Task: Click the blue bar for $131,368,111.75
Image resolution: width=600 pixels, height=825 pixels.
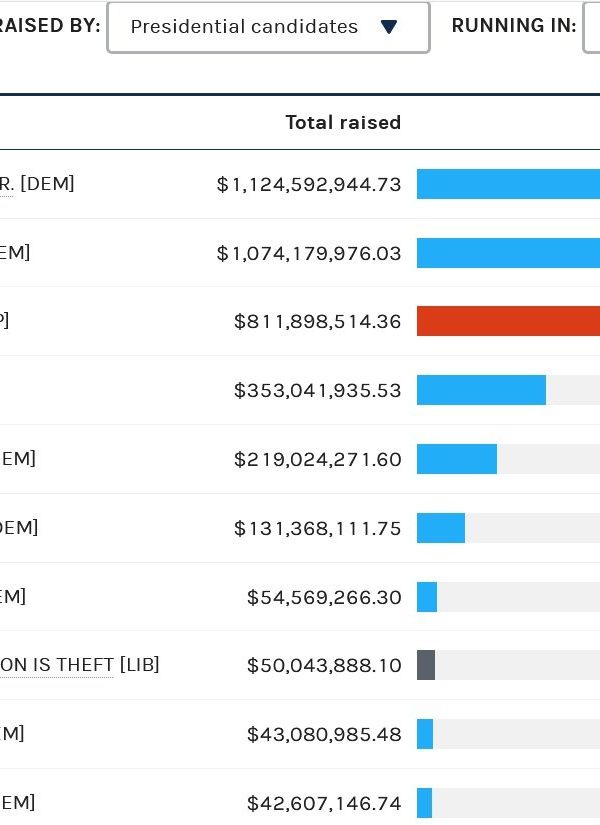Action: (441, 528)
